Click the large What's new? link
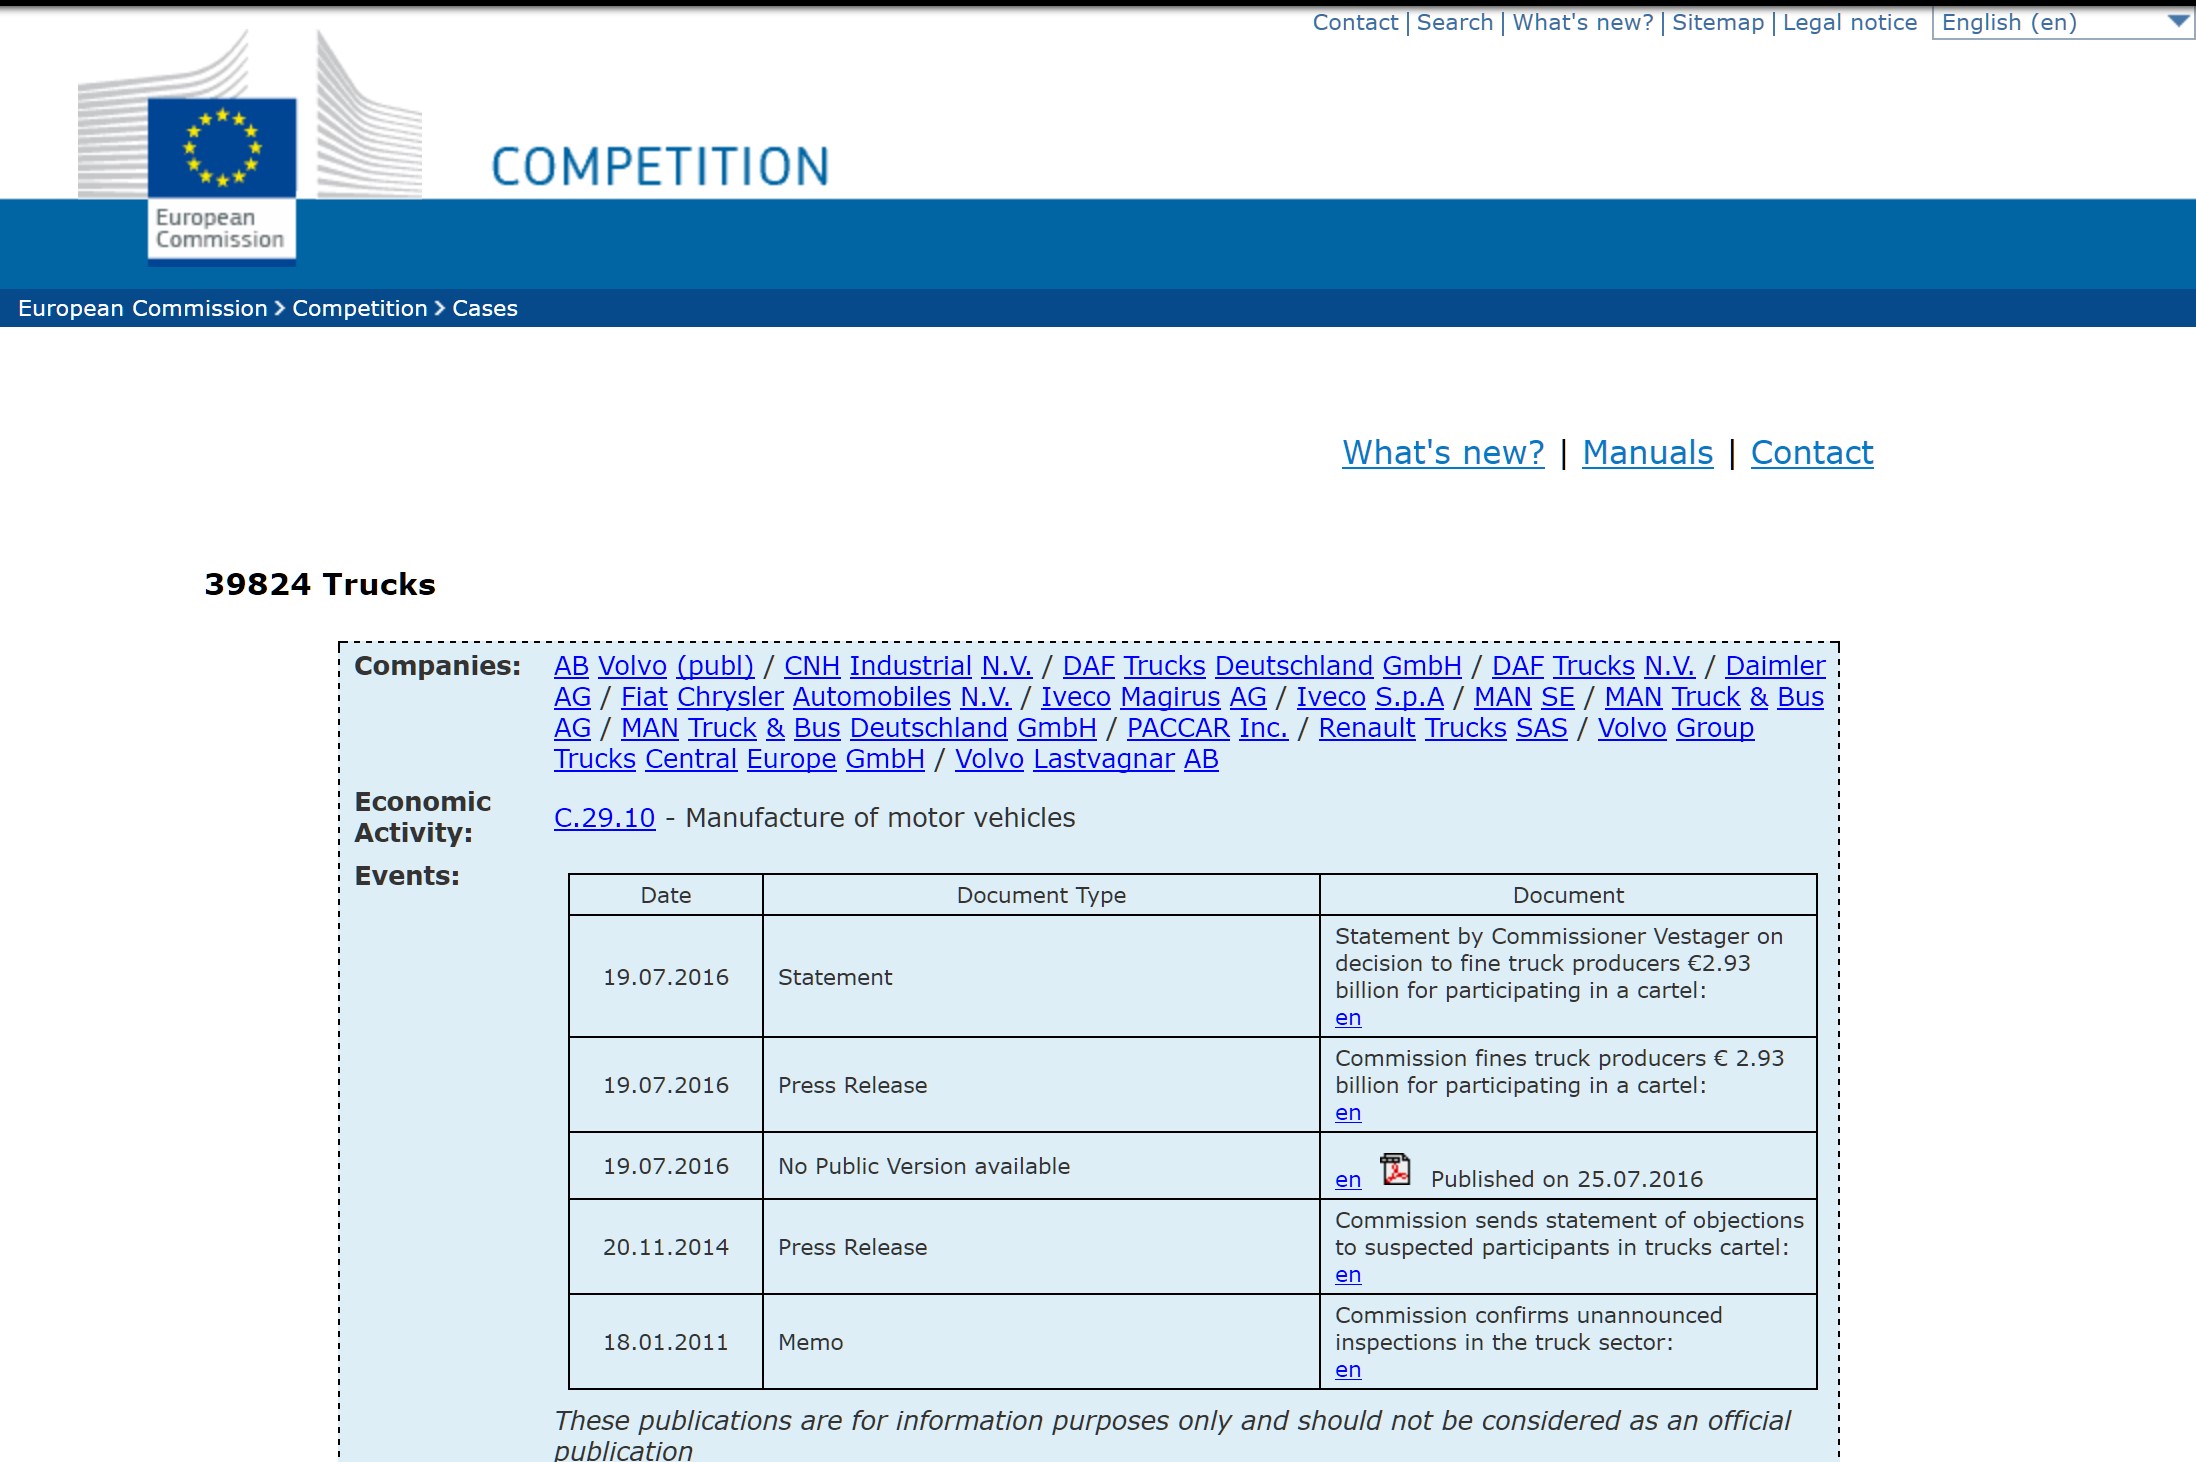 (1442, 453)
